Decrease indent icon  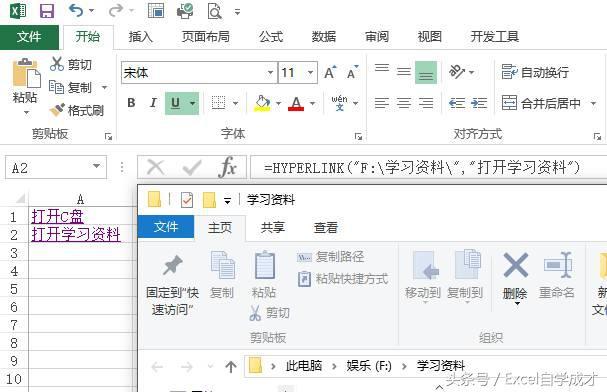pyautogui.click(x=457, y=103)
